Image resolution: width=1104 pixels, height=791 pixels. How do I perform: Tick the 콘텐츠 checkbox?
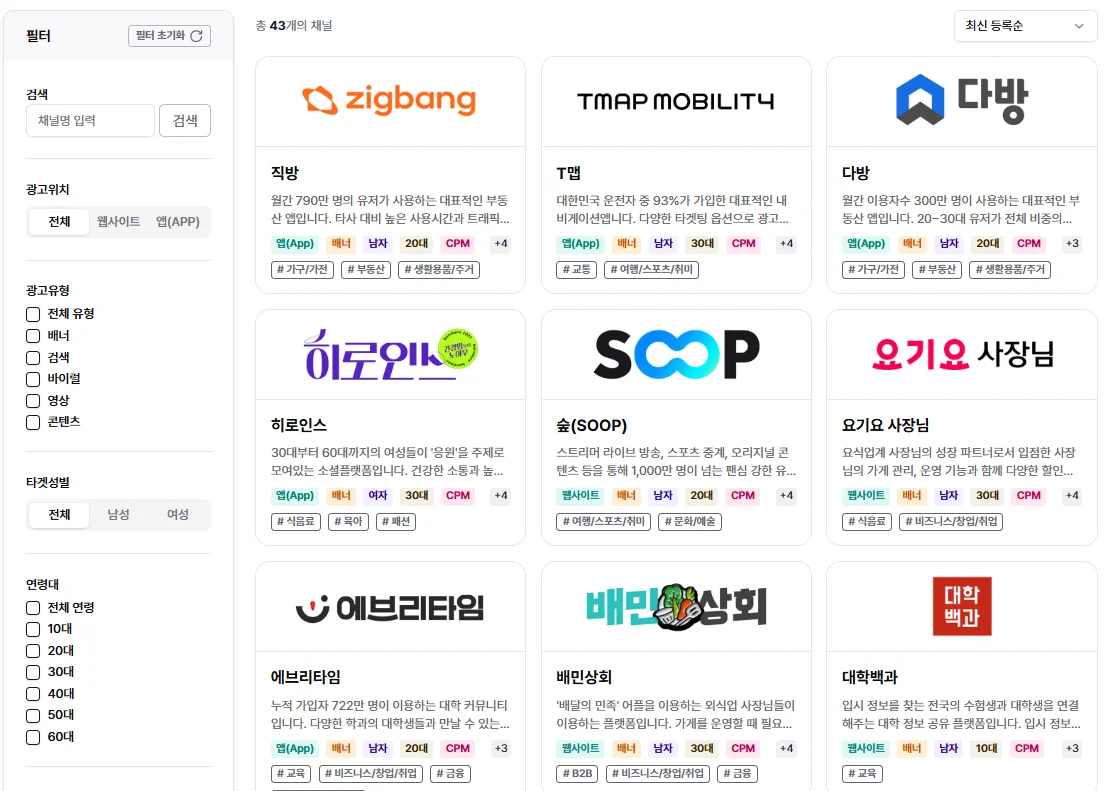coord(33,422)
